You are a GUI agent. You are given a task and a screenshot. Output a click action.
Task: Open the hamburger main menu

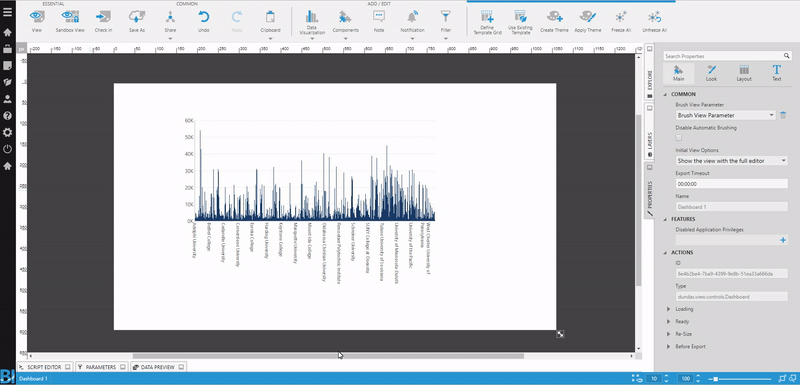pyautogui.click(x=7, y=11)
